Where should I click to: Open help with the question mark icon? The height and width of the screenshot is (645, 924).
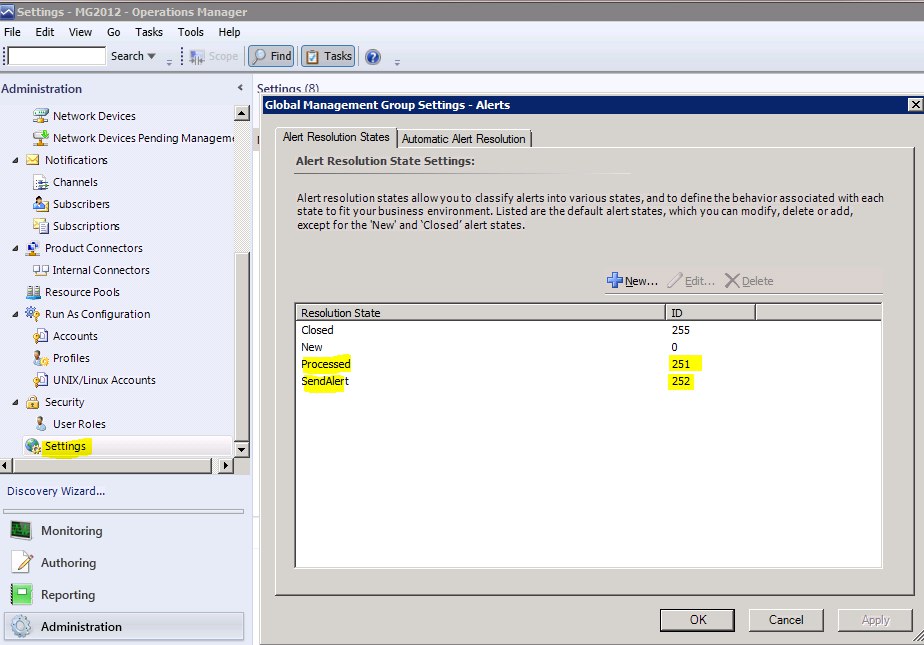point(373,57)
